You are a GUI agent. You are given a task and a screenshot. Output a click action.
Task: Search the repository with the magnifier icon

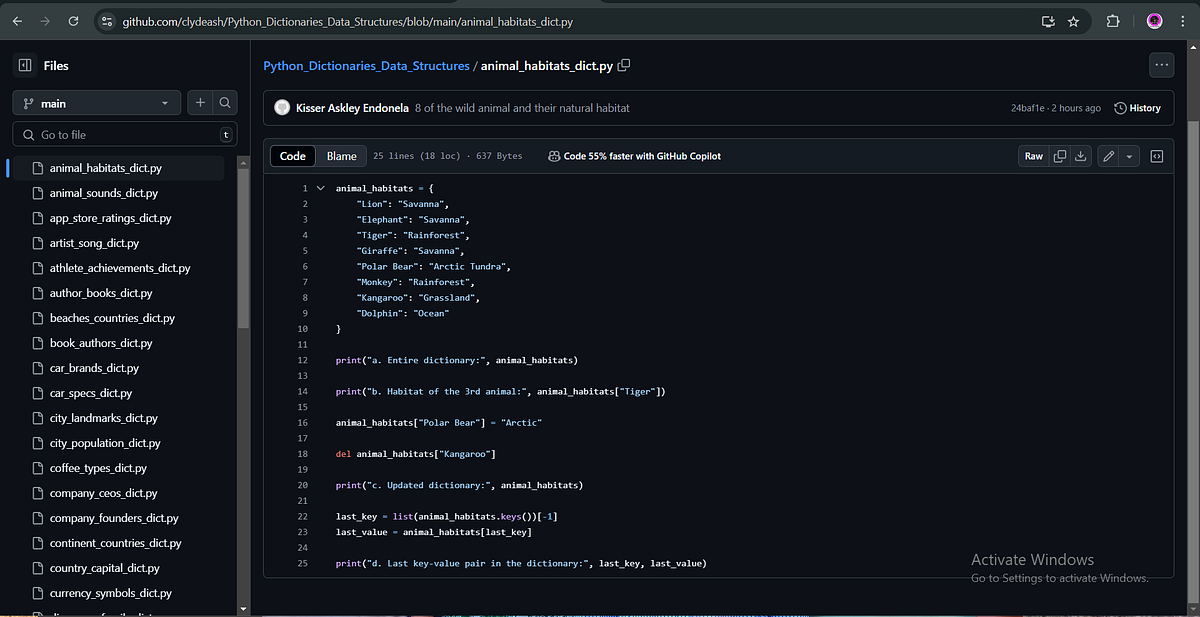click(x=224, y=102)
